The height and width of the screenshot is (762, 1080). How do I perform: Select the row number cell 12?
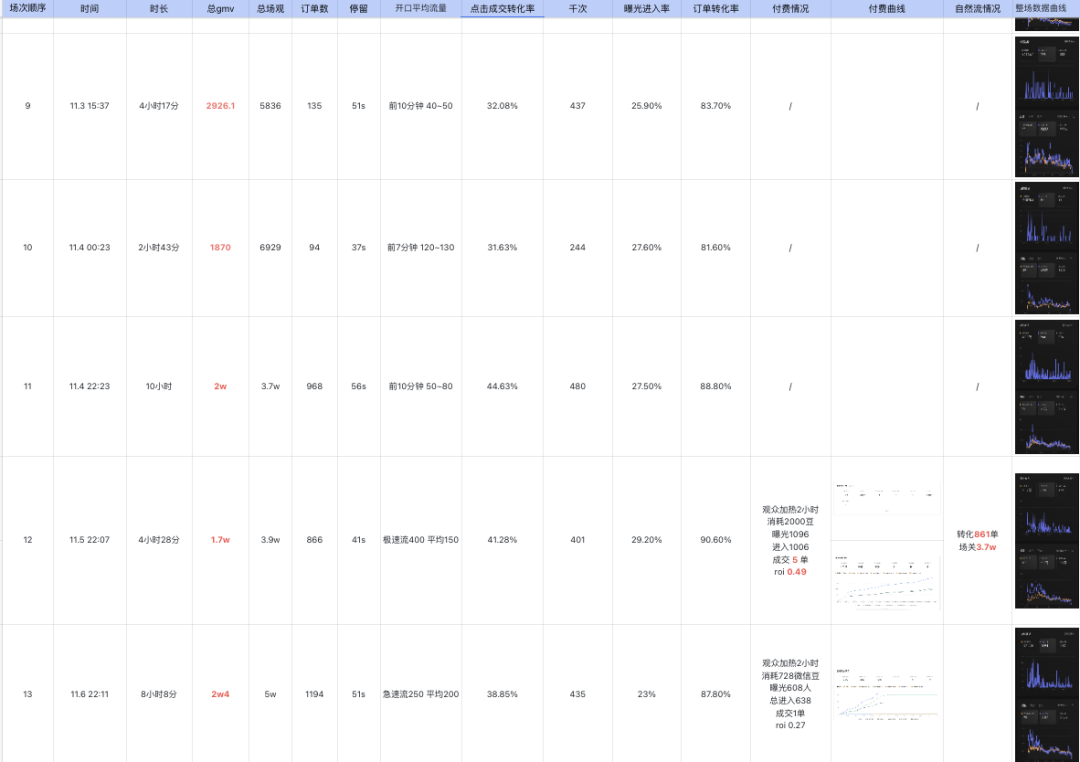(28, 540)
